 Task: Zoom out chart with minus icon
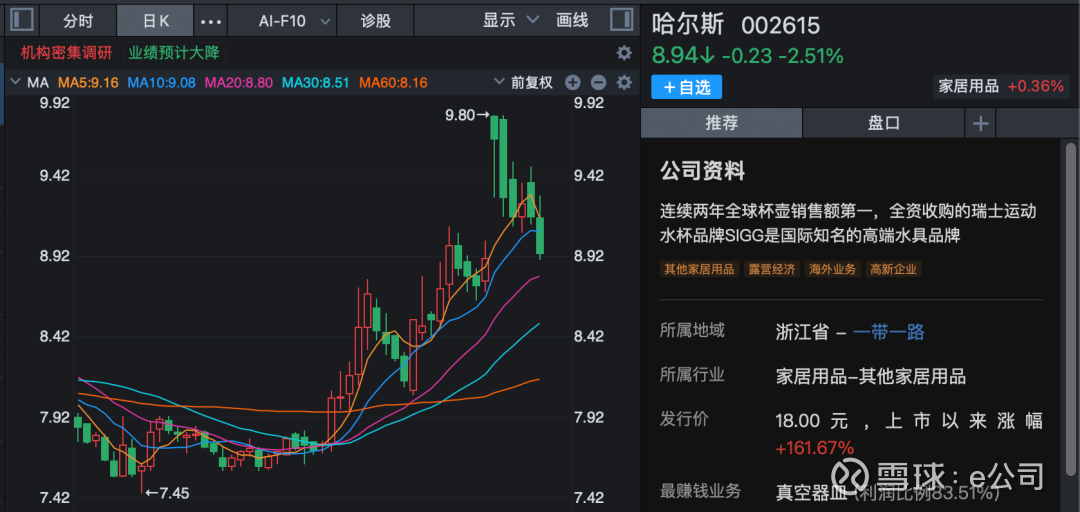click(x=599, y=83)
